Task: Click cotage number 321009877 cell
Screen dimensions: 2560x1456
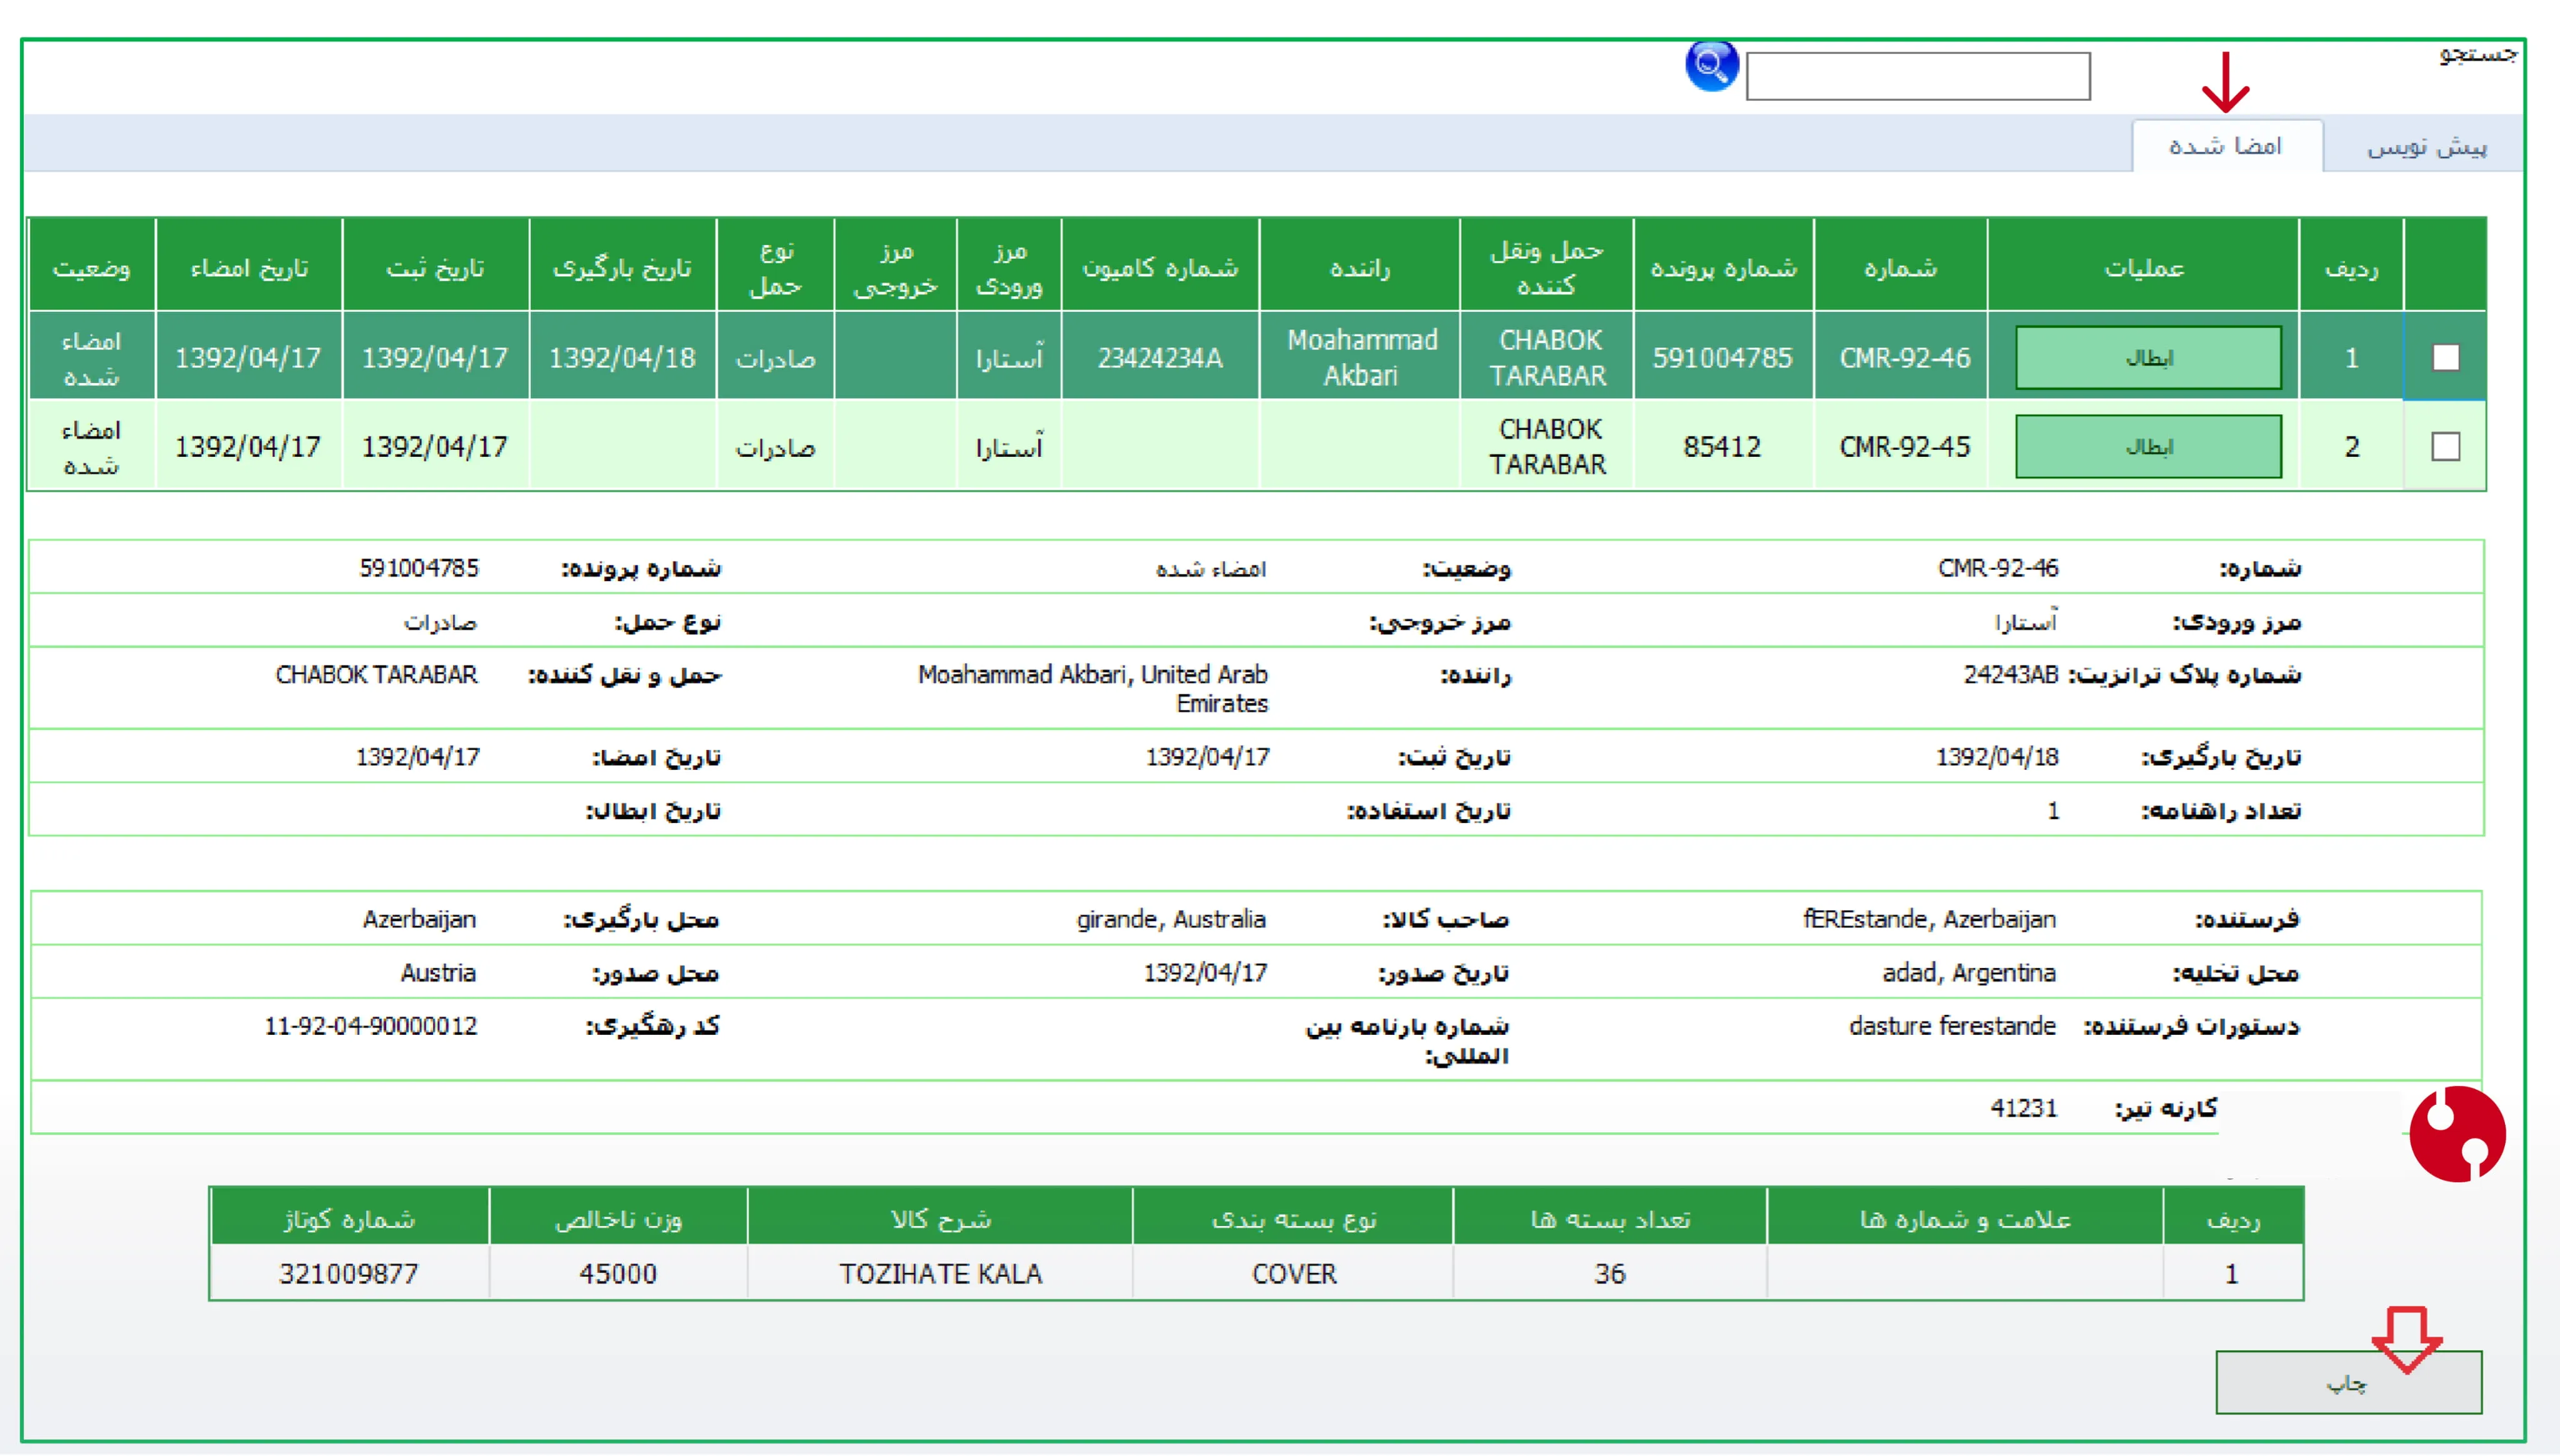Action: [348, 1273]
